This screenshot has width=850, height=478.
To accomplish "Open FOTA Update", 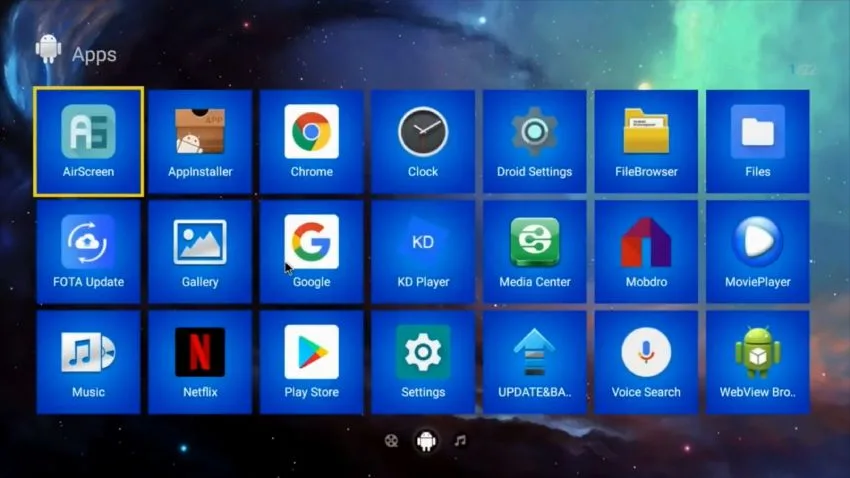I will click(88, 252).
